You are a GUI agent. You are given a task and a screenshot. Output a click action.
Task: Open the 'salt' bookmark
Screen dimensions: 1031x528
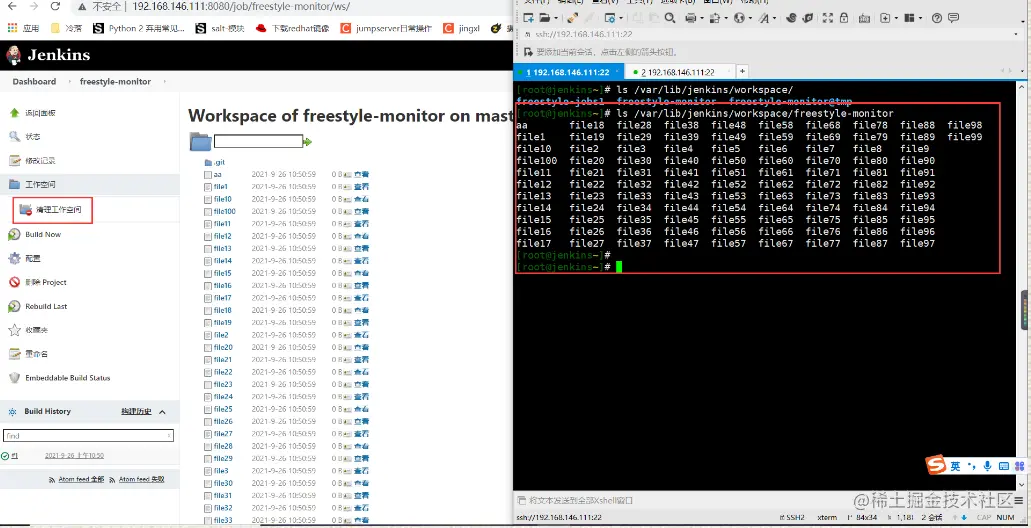pyautogui.click(x=220, y=28)
